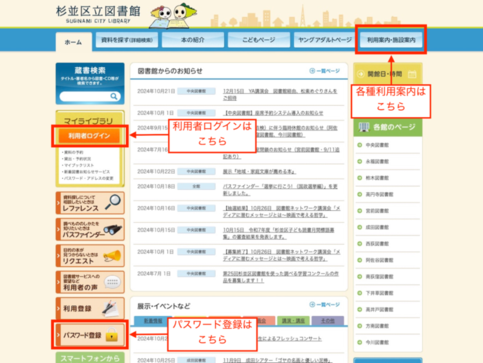
Task: Open the 資料を探す navigation tab
Action: (127, 40)
